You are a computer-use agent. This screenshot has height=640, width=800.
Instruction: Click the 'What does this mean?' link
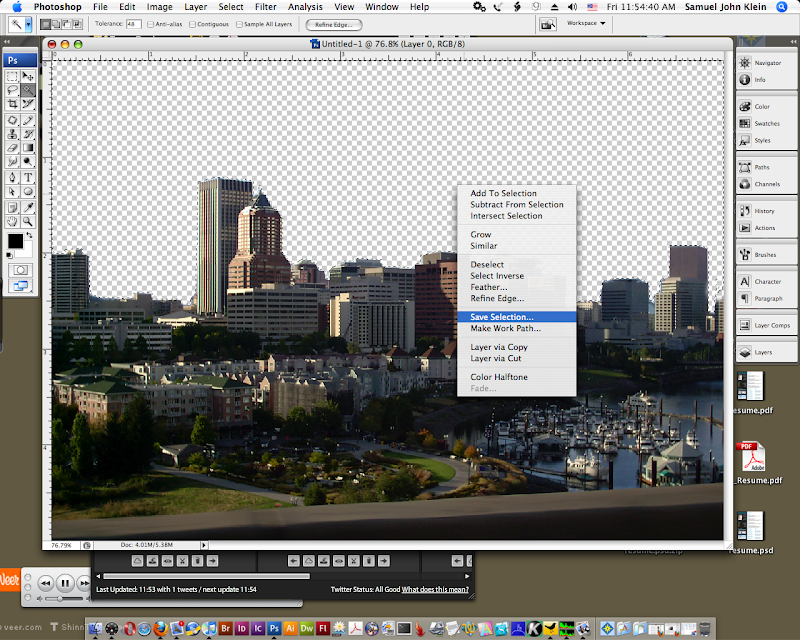coord(438,590)
